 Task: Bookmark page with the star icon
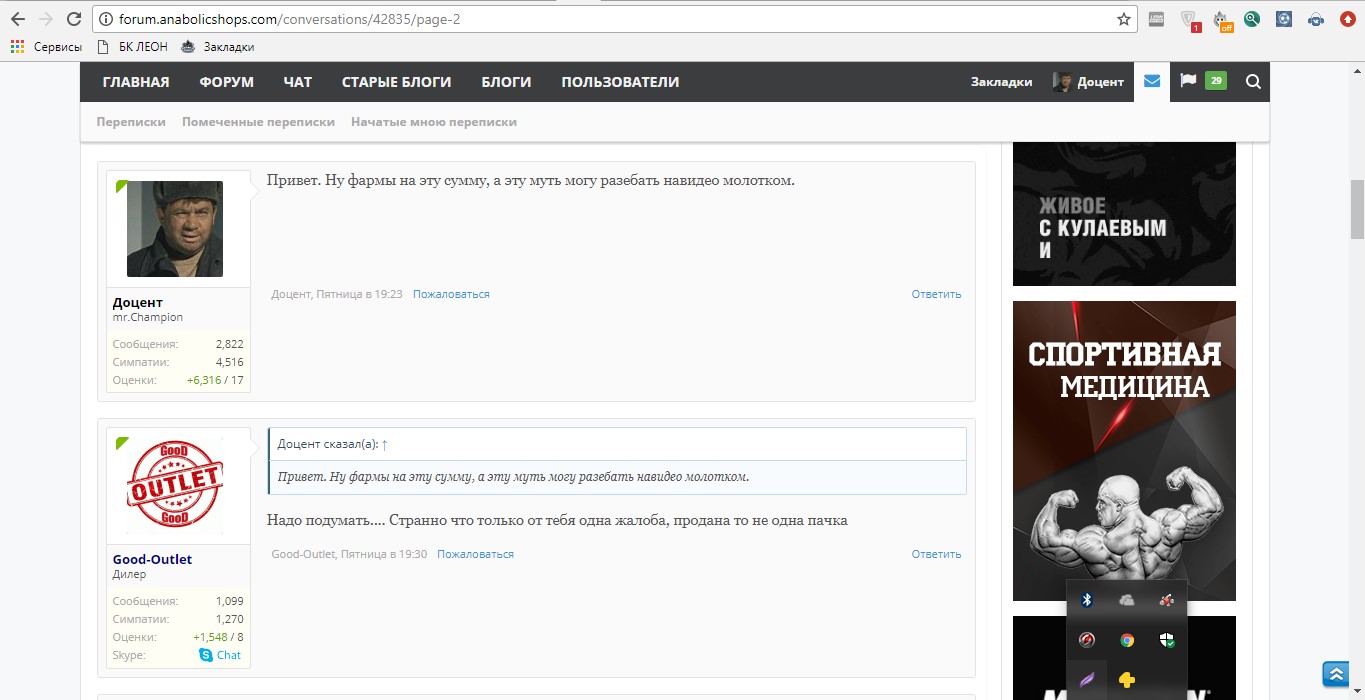[x=1124, y=19]
